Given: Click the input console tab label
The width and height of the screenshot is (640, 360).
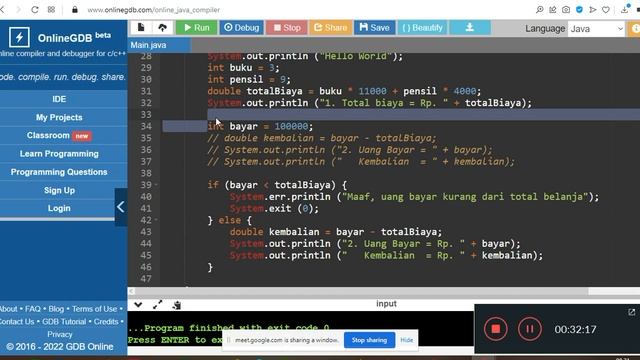Looking at the screenshot, I should coord(386,304).
